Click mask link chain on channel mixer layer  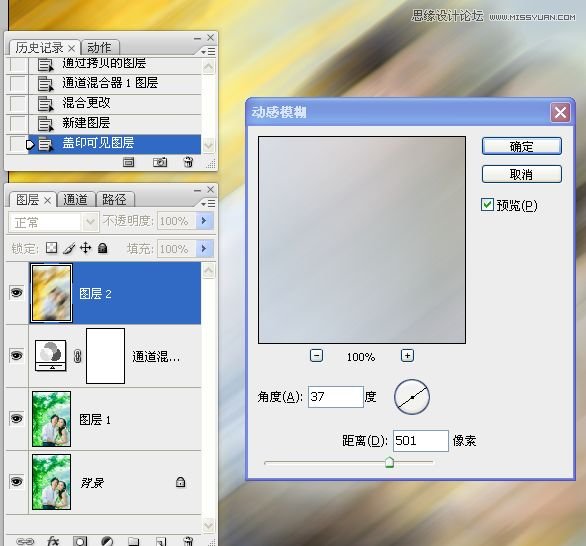77,356
